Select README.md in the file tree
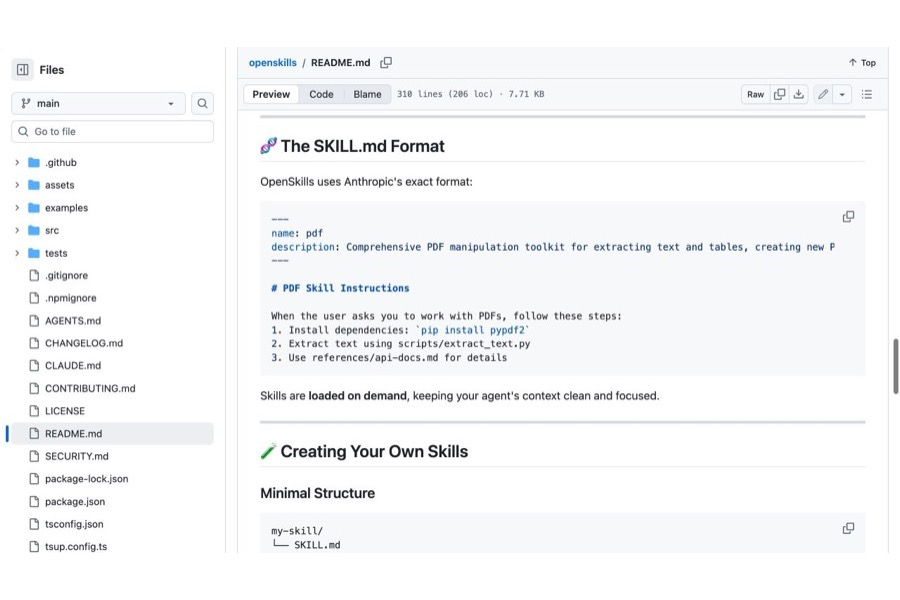Screen dimensions: 900x600 pyautogui.click(x=112, y=433)
